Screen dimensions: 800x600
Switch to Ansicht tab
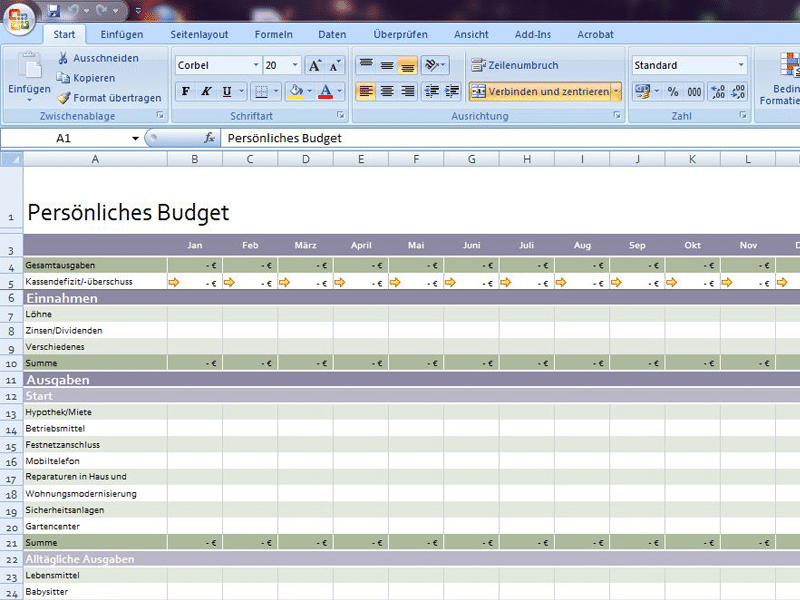pyautogui.click(x=471, y=35)
